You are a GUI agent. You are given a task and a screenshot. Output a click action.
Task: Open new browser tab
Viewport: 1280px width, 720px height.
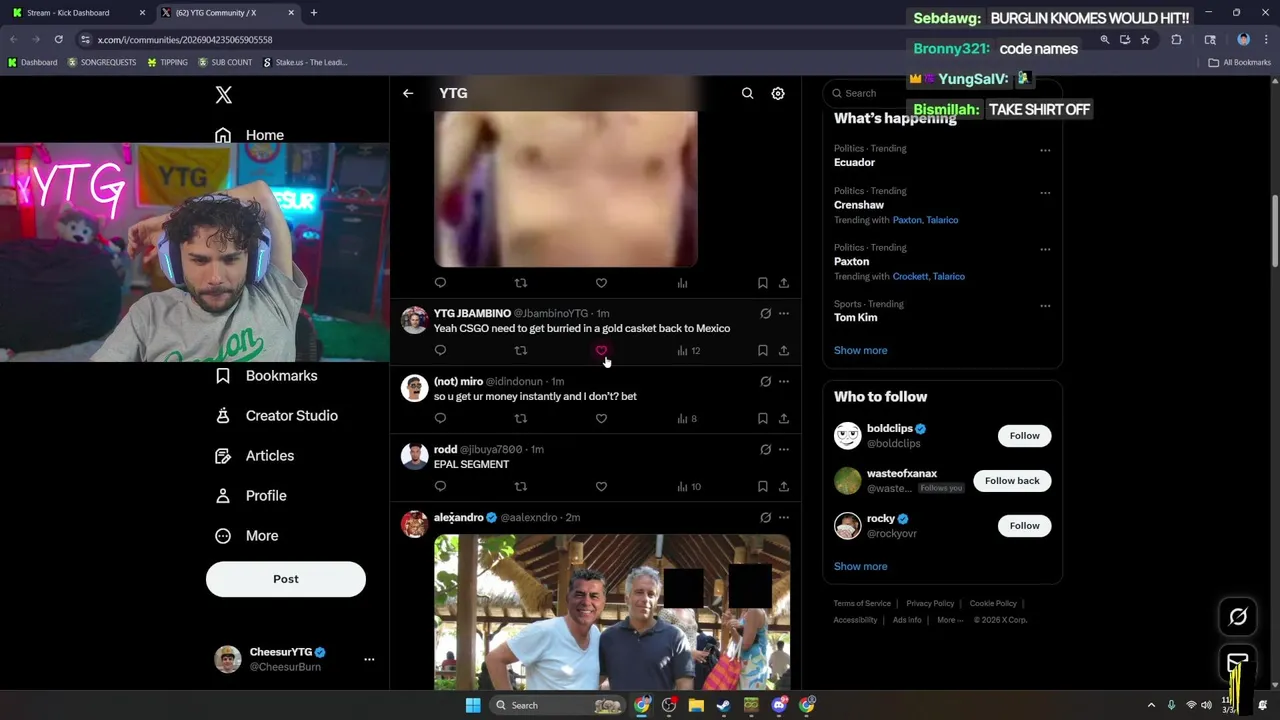pyautogui.click(x=314, y=13)
